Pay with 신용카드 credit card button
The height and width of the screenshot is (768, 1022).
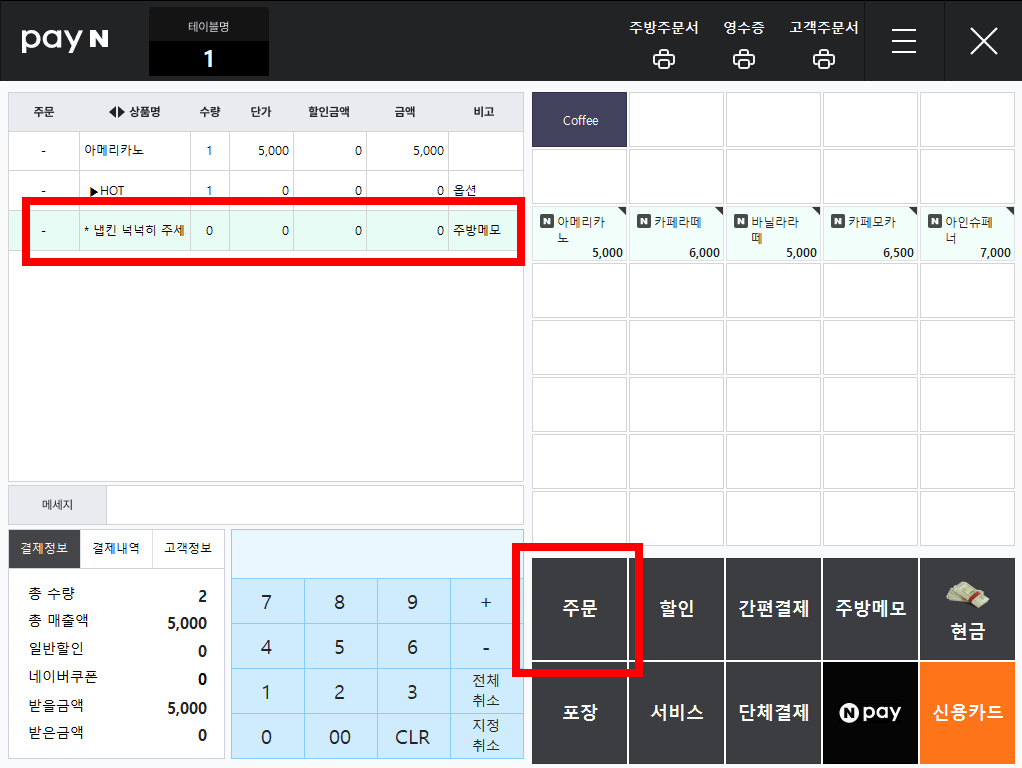967,713
